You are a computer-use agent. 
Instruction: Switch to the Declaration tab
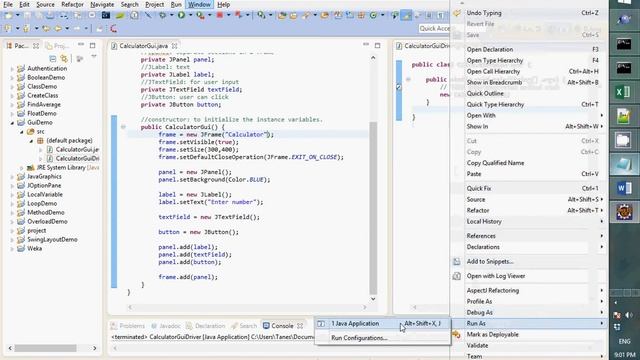[x=206, y=326]
